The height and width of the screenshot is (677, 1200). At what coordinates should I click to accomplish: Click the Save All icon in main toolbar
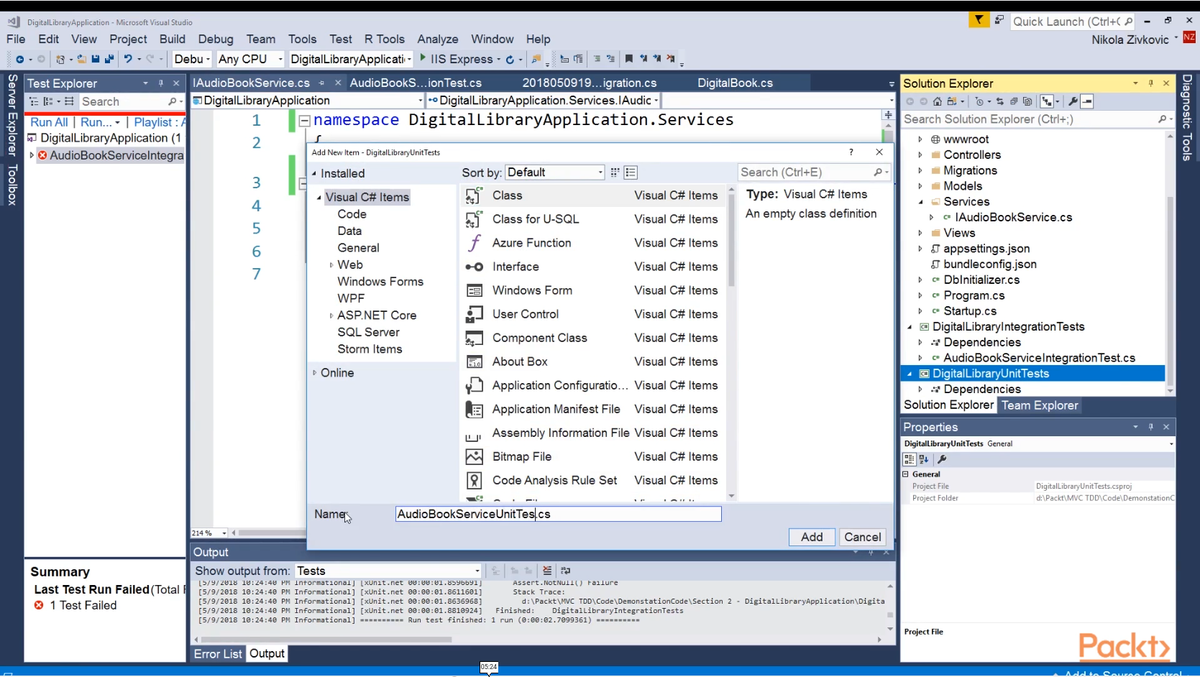tap(108, 59)
